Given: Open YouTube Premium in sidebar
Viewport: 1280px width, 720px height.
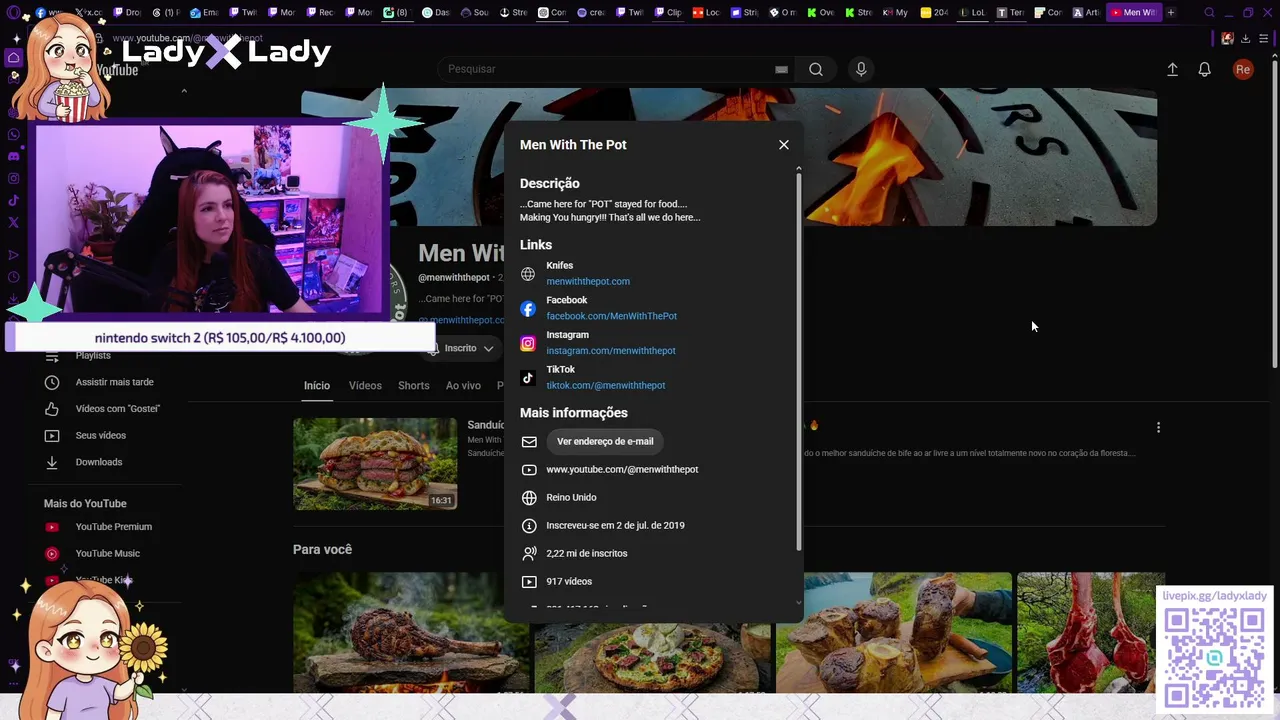Looking at the screenshot, I should coord(113,527).
